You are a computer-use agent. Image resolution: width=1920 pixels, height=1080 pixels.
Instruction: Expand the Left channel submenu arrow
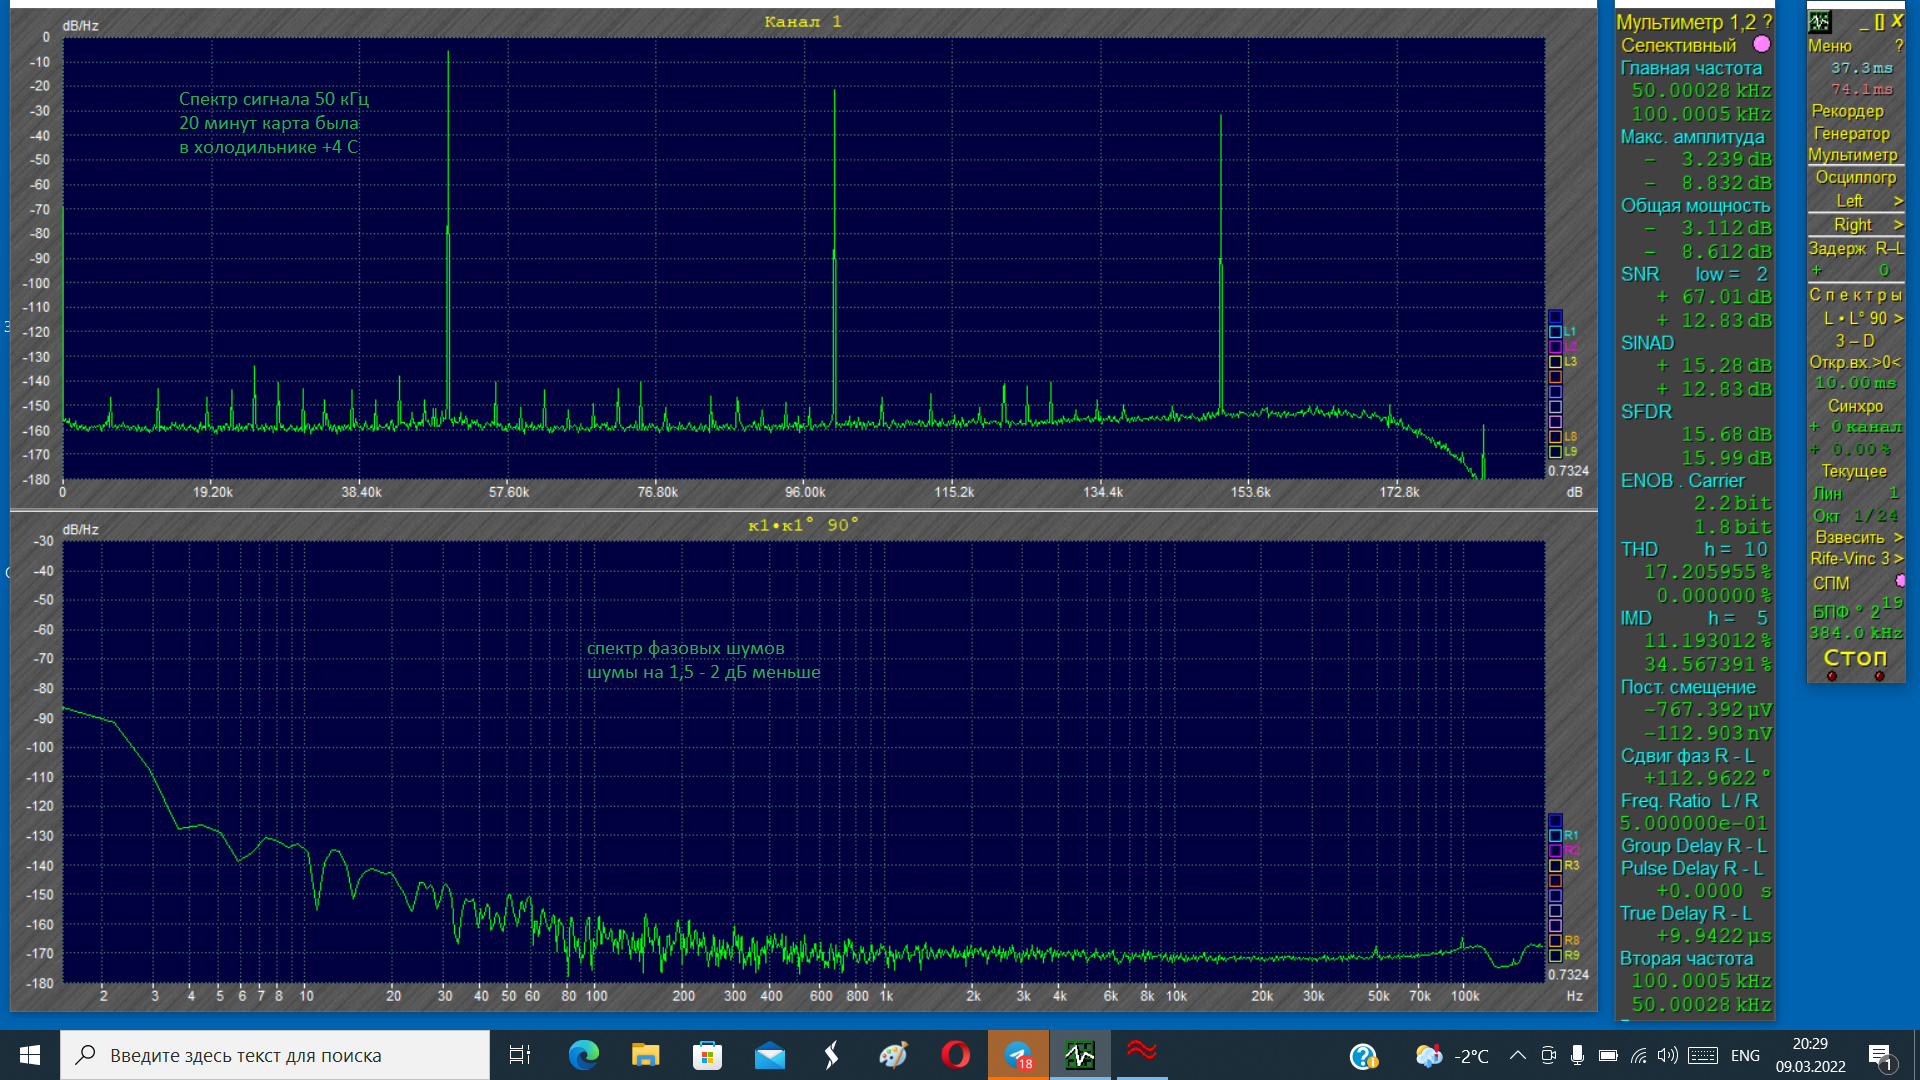1898,201
